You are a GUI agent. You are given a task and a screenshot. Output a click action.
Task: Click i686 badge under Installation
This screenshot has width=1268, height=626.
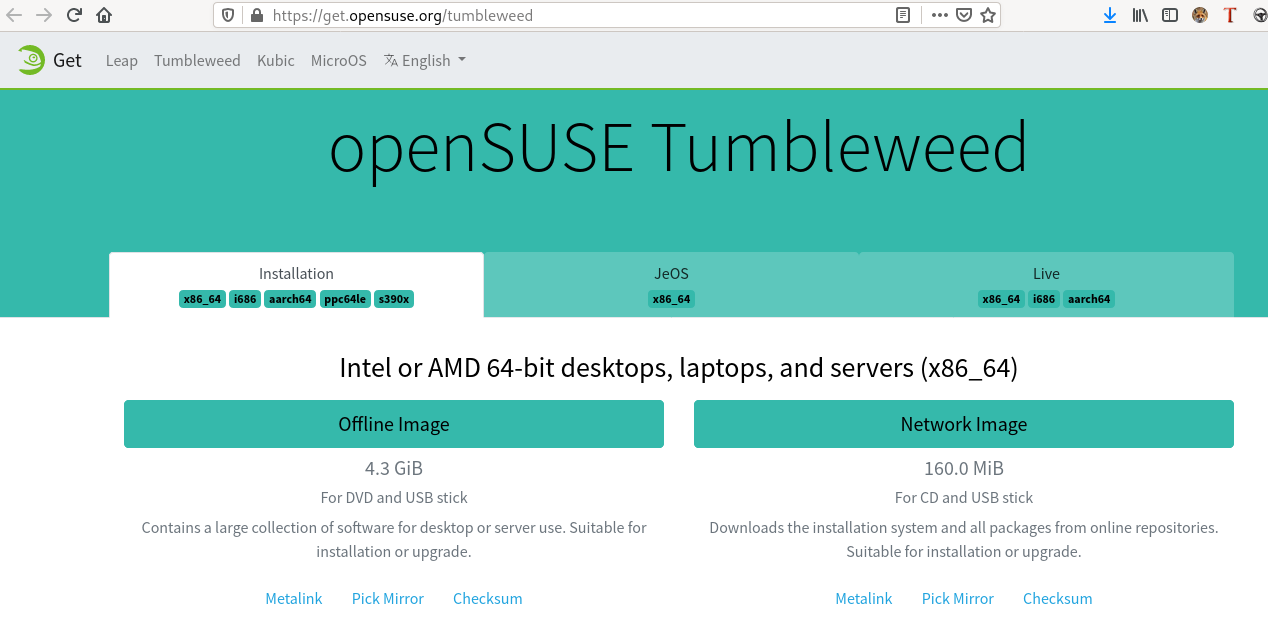click(245, 299)
